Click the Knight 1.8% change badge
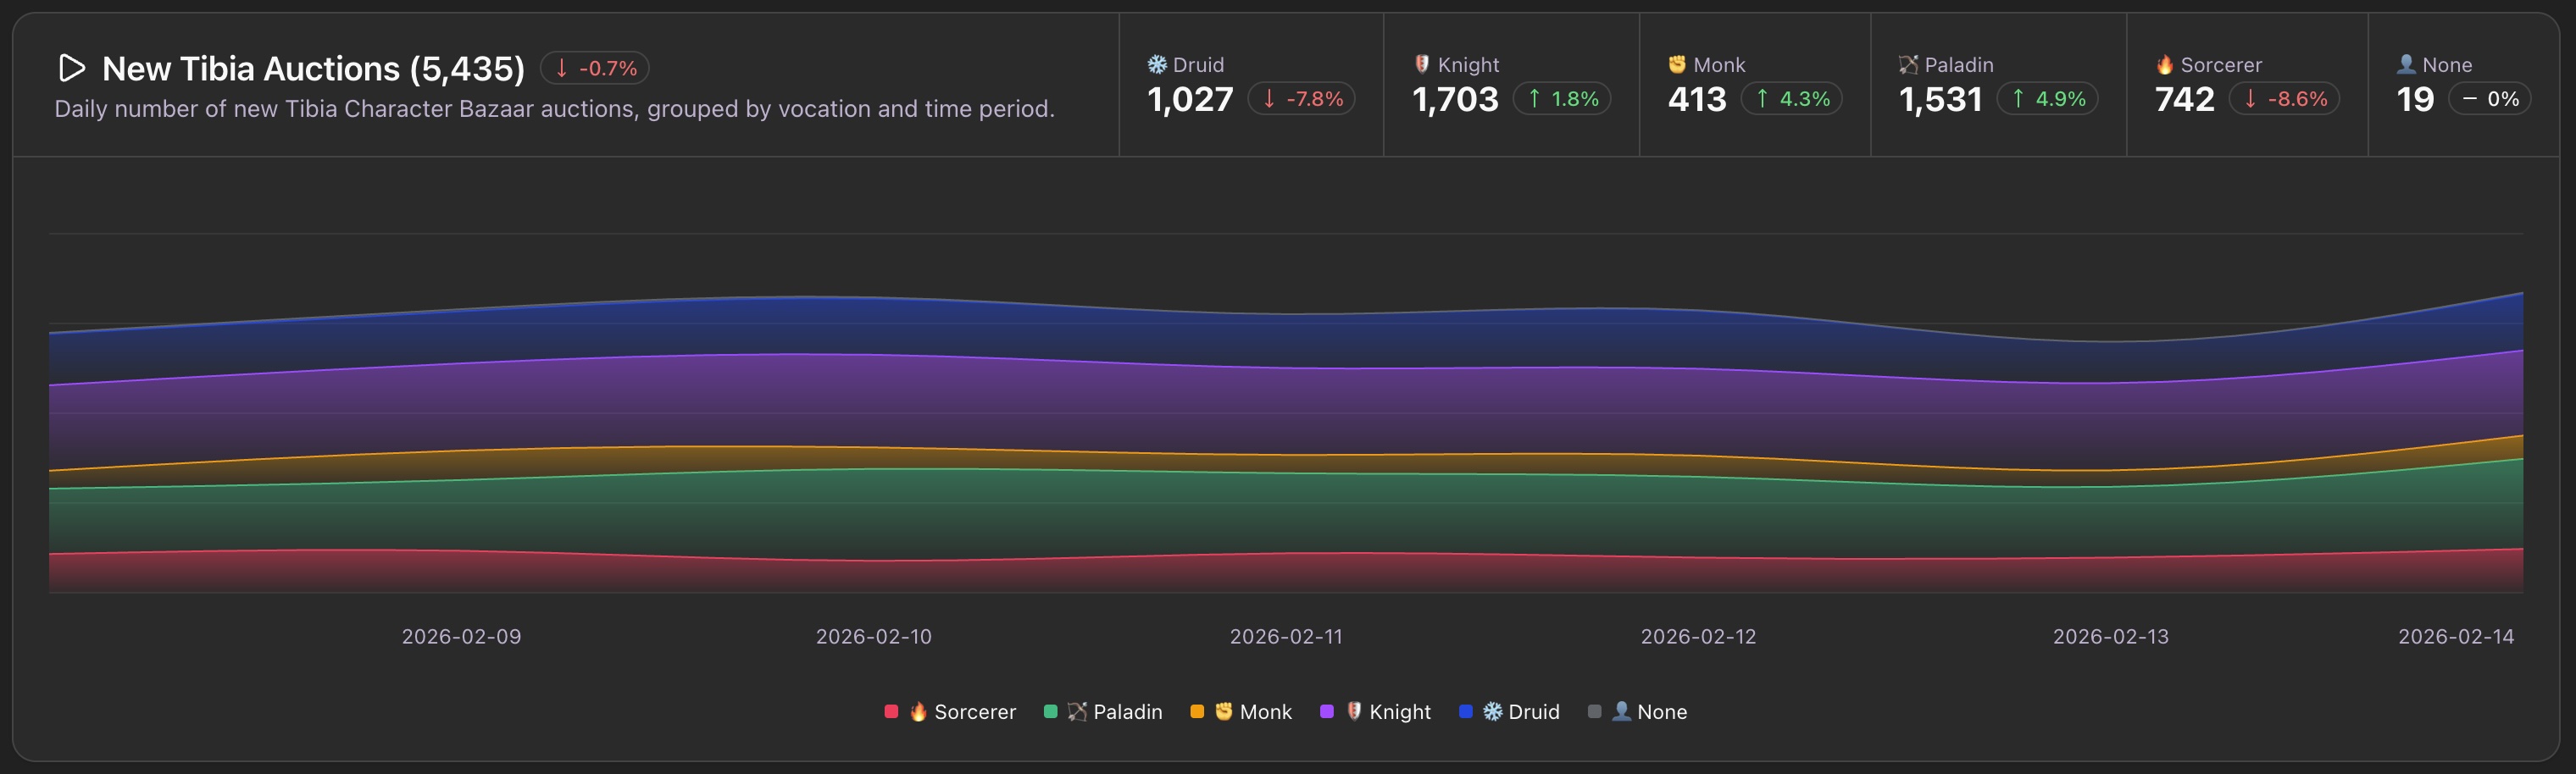This screenshot has width=2576, height=774. pyautogui.click(x=1562, y=99)
